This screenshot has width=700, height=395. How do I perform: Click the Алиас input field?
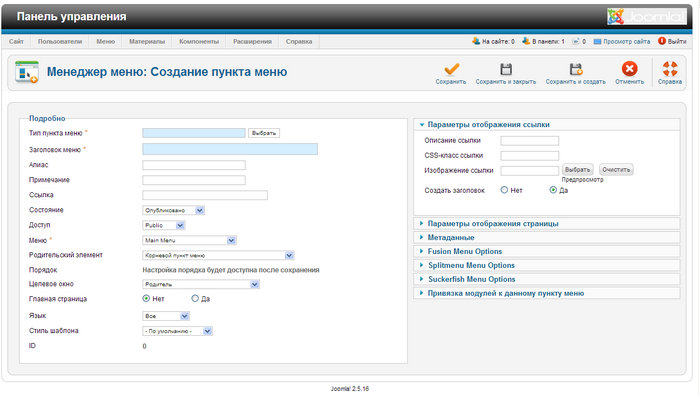[x=194, y=165]
